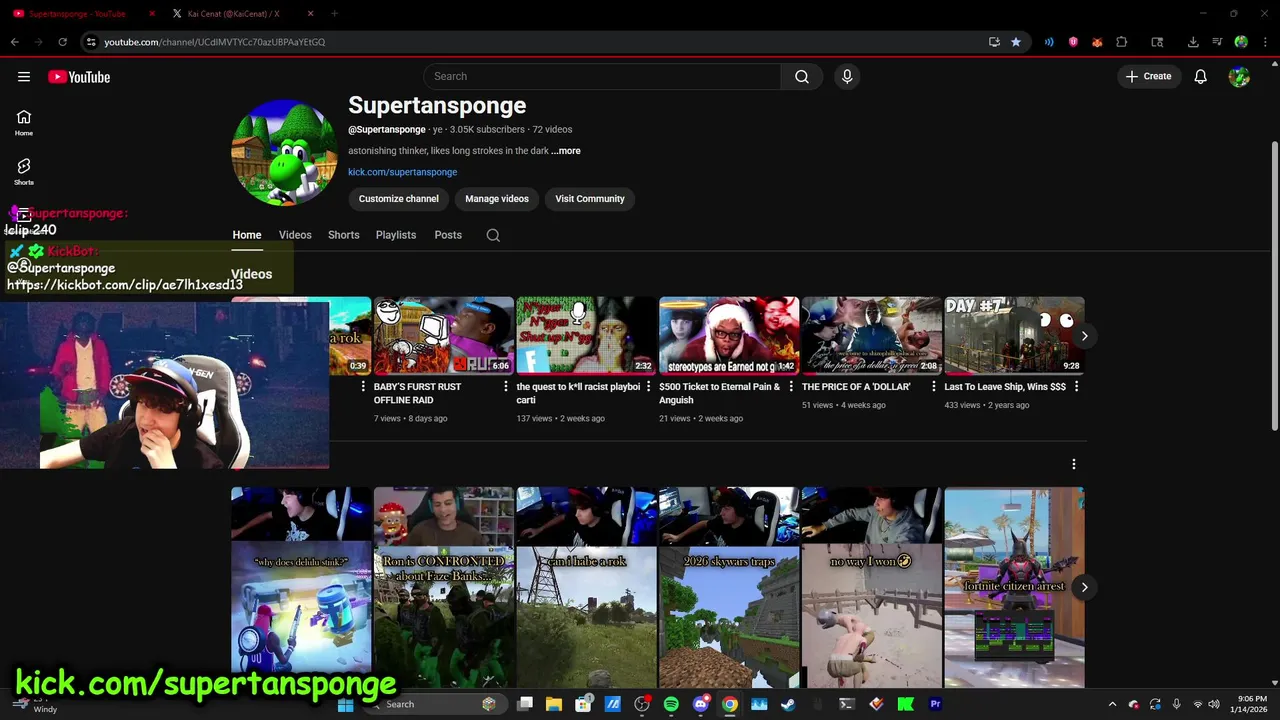This screenshot has height=720, width=1280.
Task: View site information icon in address bar
Action: click(91, 42)
